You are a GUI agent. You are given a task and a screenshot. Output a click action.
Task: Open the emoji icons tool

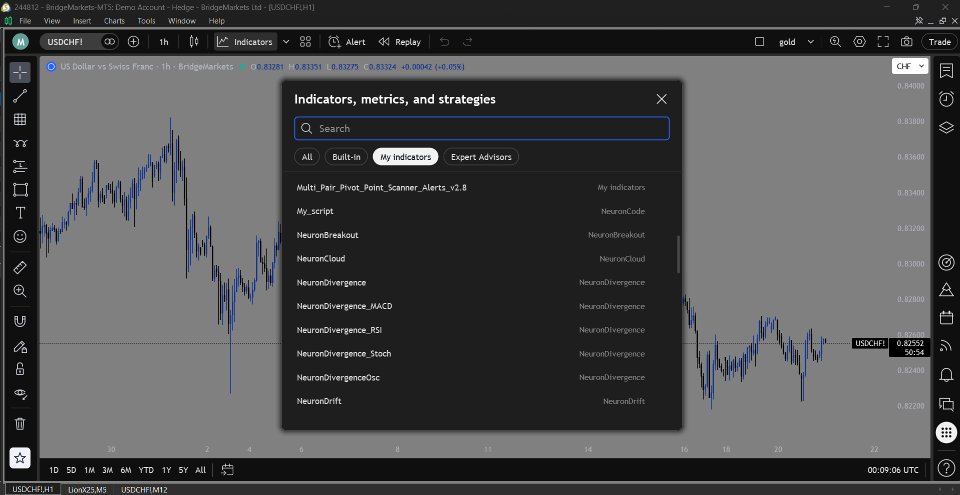20,236
